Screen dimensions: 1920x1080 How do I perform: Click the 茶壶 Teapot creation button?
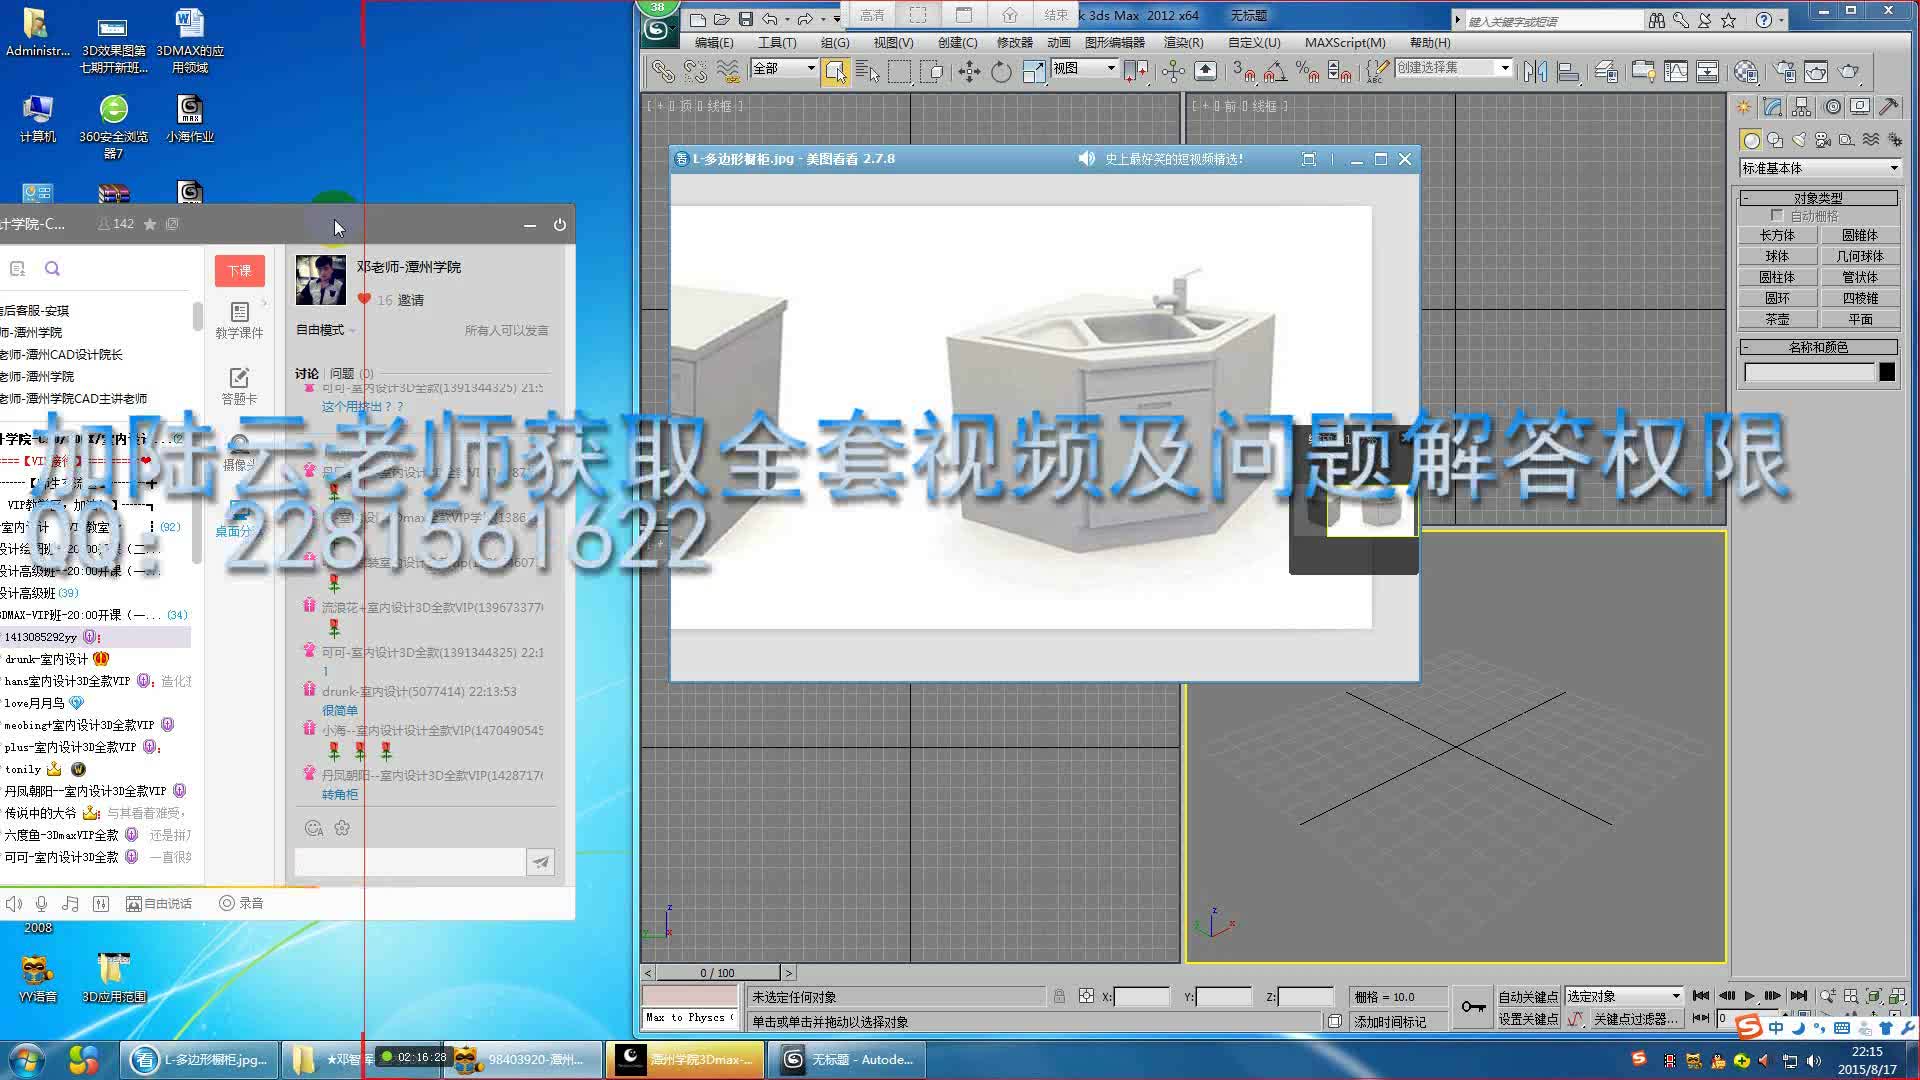1777,319
